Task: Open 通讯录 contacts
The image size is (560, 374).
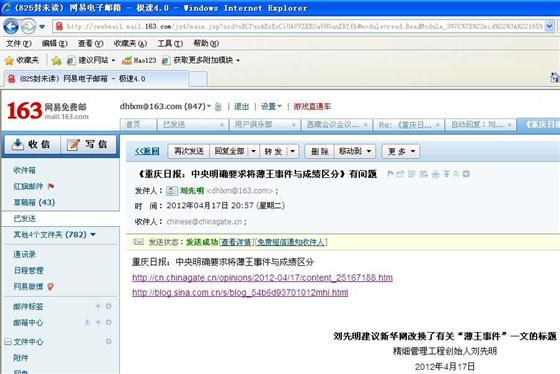Action: click(x=25, y=254)
